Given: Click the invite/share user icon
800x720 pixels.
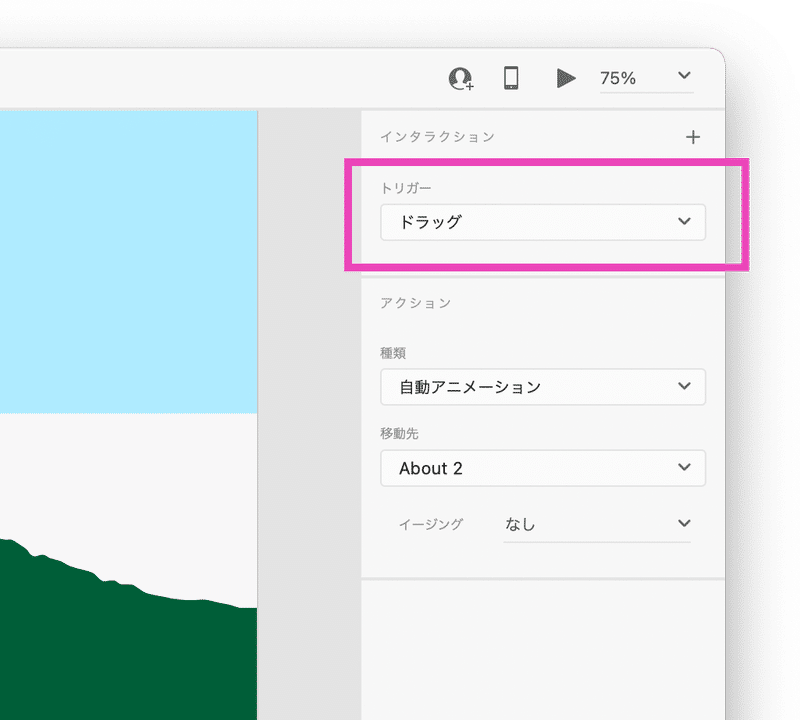Looking at the screenshot, I should pos(461,79).
